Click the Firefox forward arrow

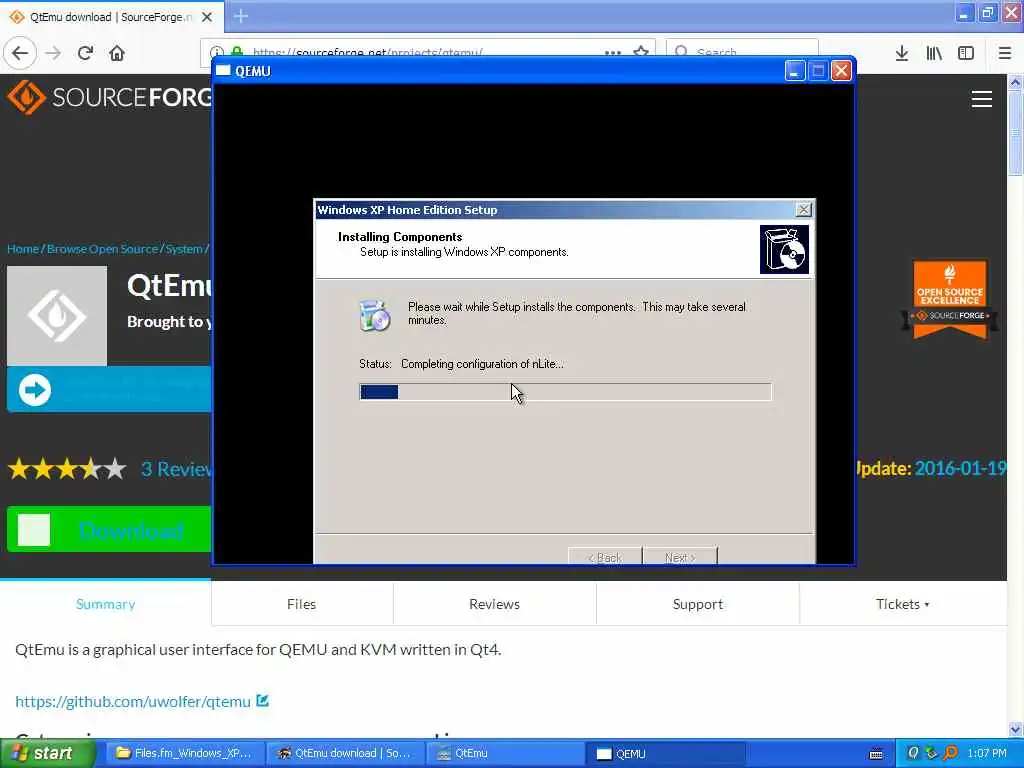(53, 53)
